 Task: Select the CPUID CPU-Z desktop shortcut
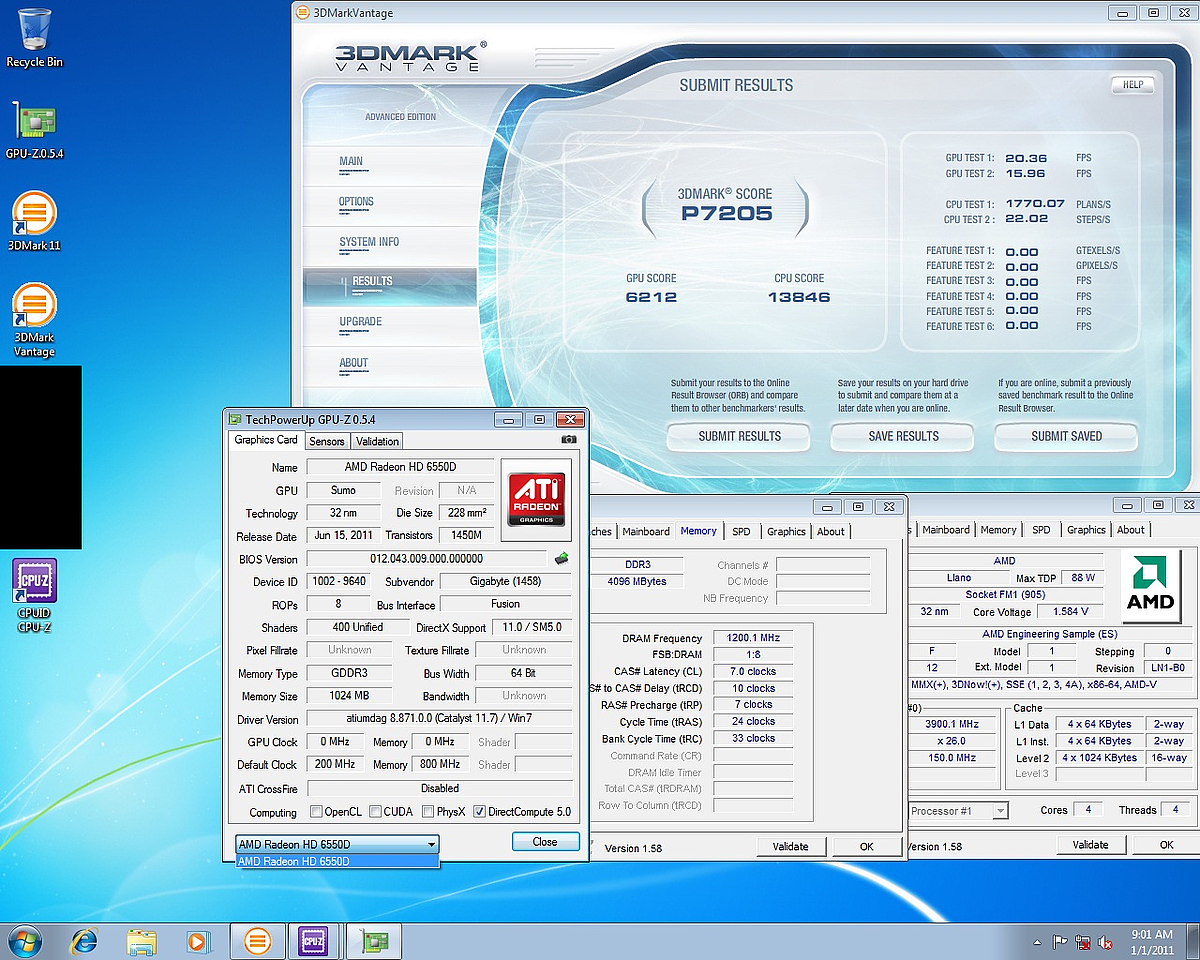tap(34, 596)
